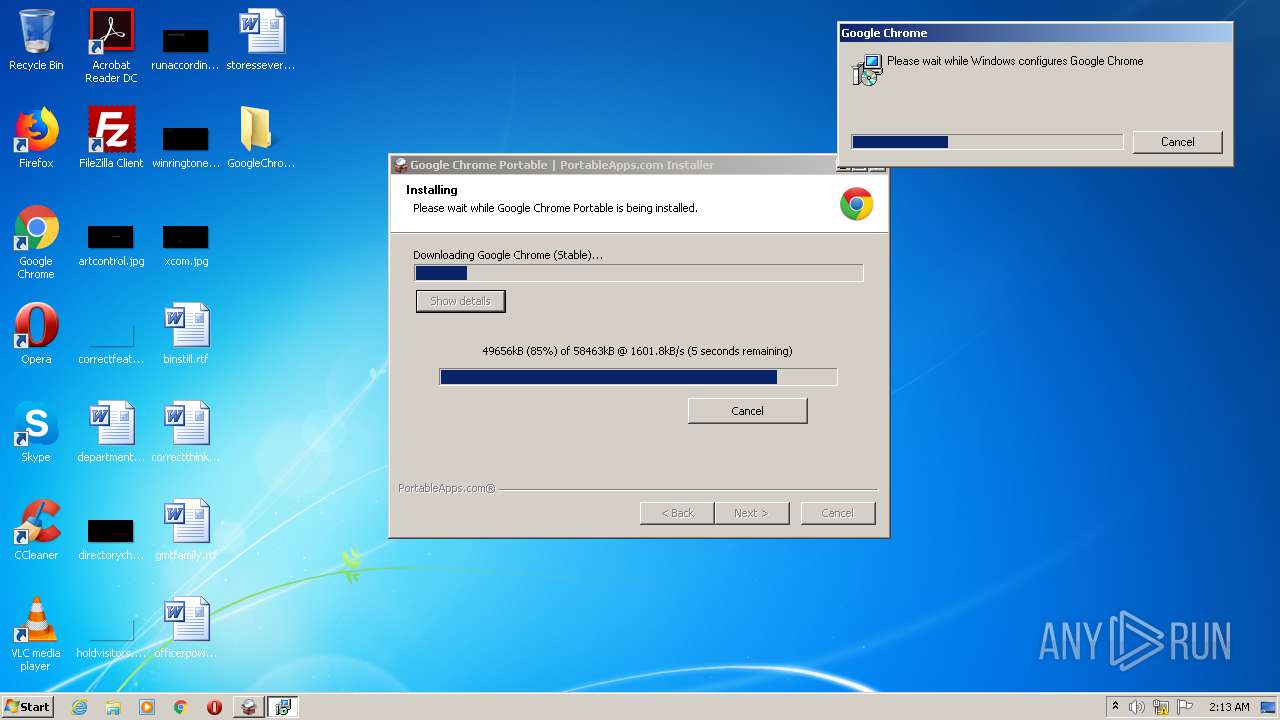
Task: Cancel the Chrome Stable download
Action: (747, 411)
